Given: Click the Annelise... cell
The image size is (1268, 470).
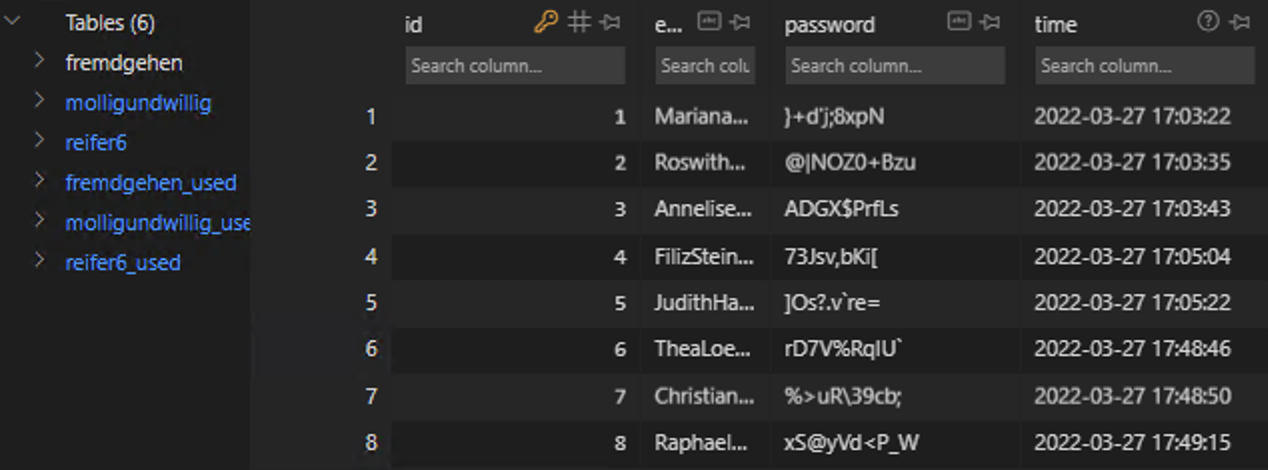Looking at the screenshot, I should (706, 209).
